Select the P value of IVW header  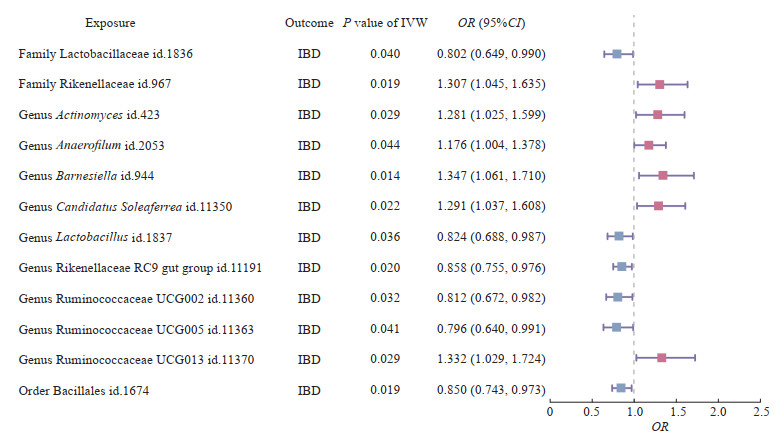(376, 22)
